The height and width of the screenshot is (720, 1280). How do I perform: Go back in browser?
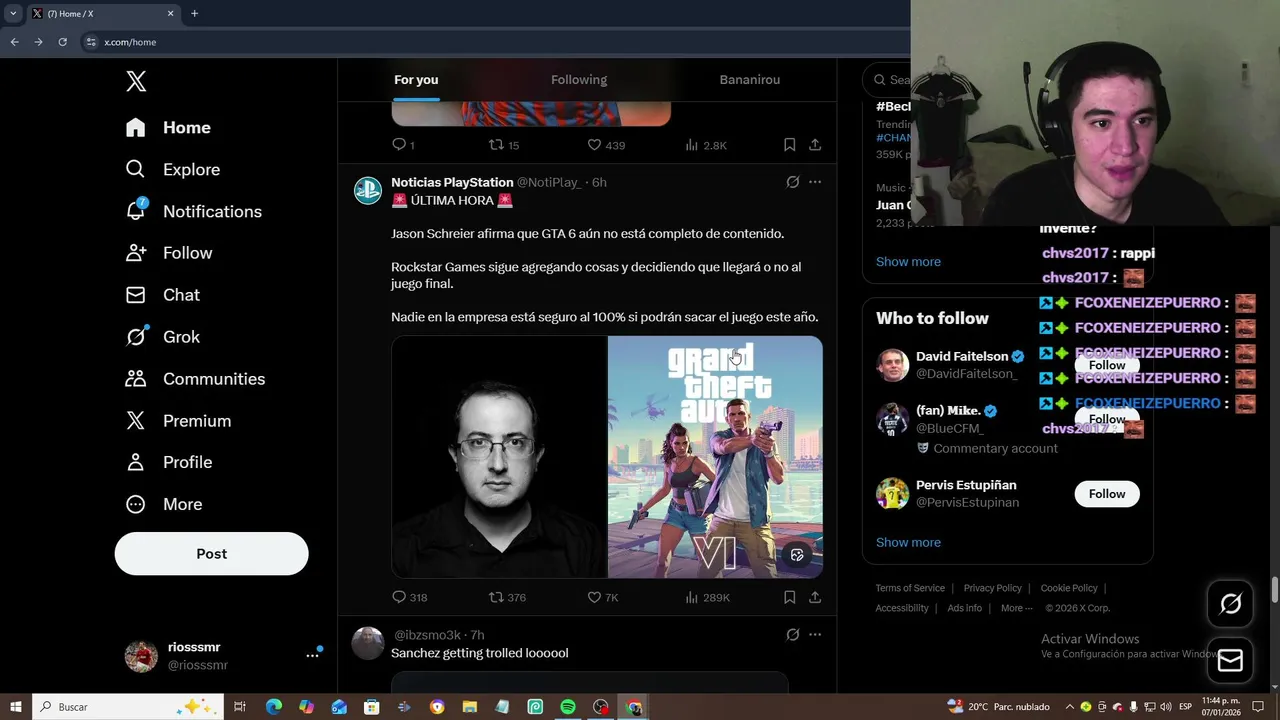(14, 42)
